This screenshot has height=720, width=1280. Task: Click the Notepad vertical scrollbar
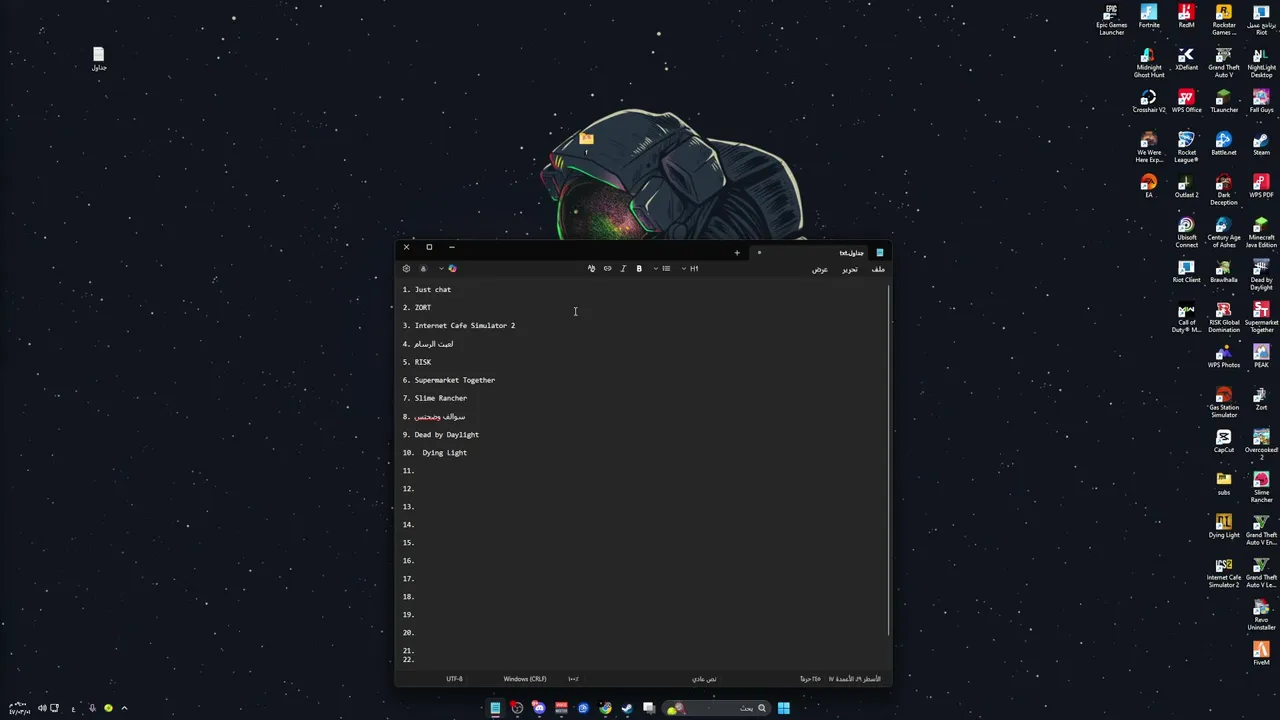(x=888, y=460)
